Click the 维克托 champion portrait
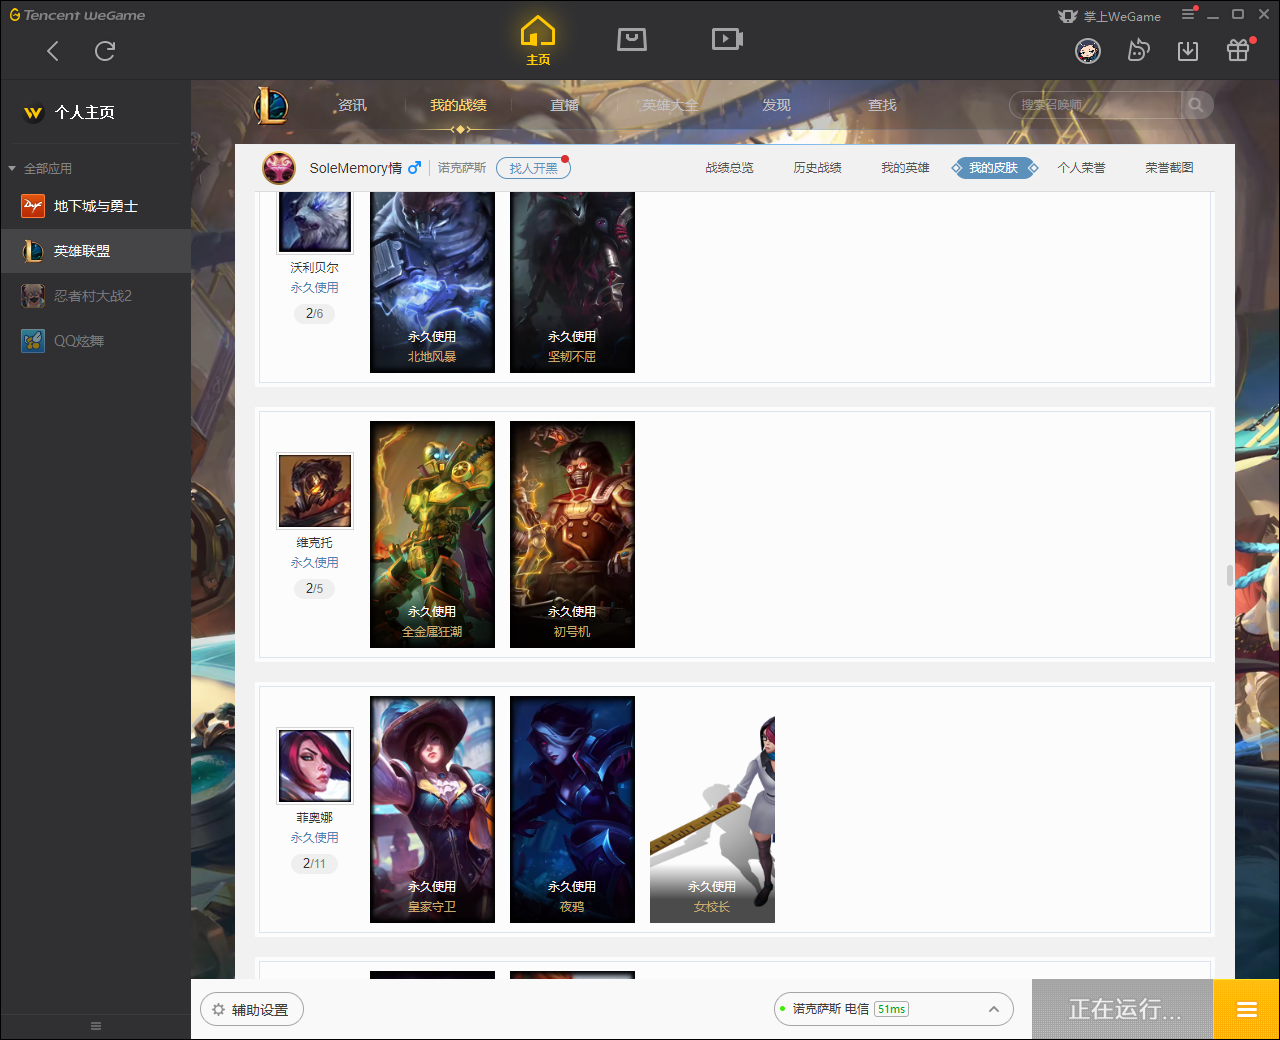The image size is (1280, 1040). [315, 491]
